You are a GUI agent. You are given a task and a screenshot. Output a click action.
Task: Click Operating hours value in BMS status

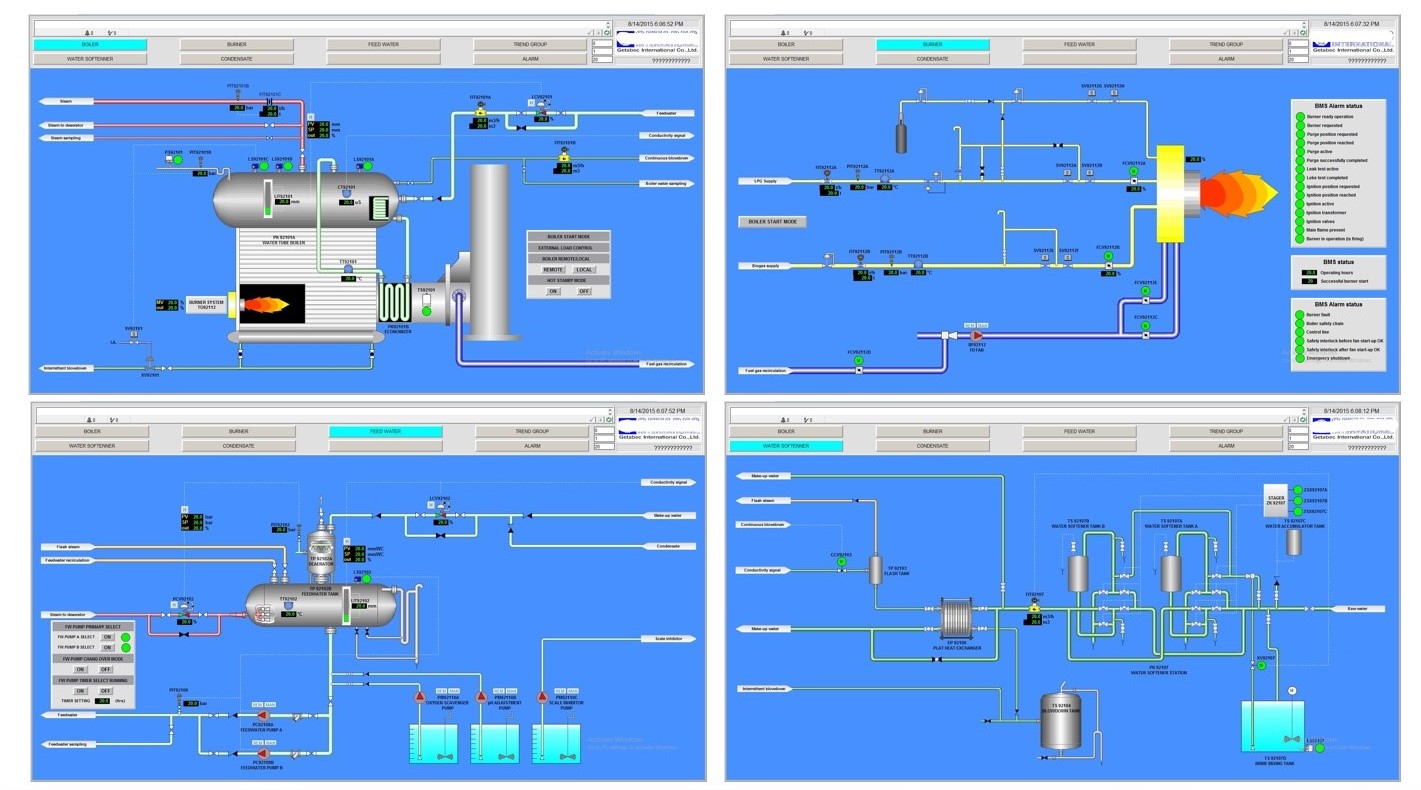point(1309,272)
